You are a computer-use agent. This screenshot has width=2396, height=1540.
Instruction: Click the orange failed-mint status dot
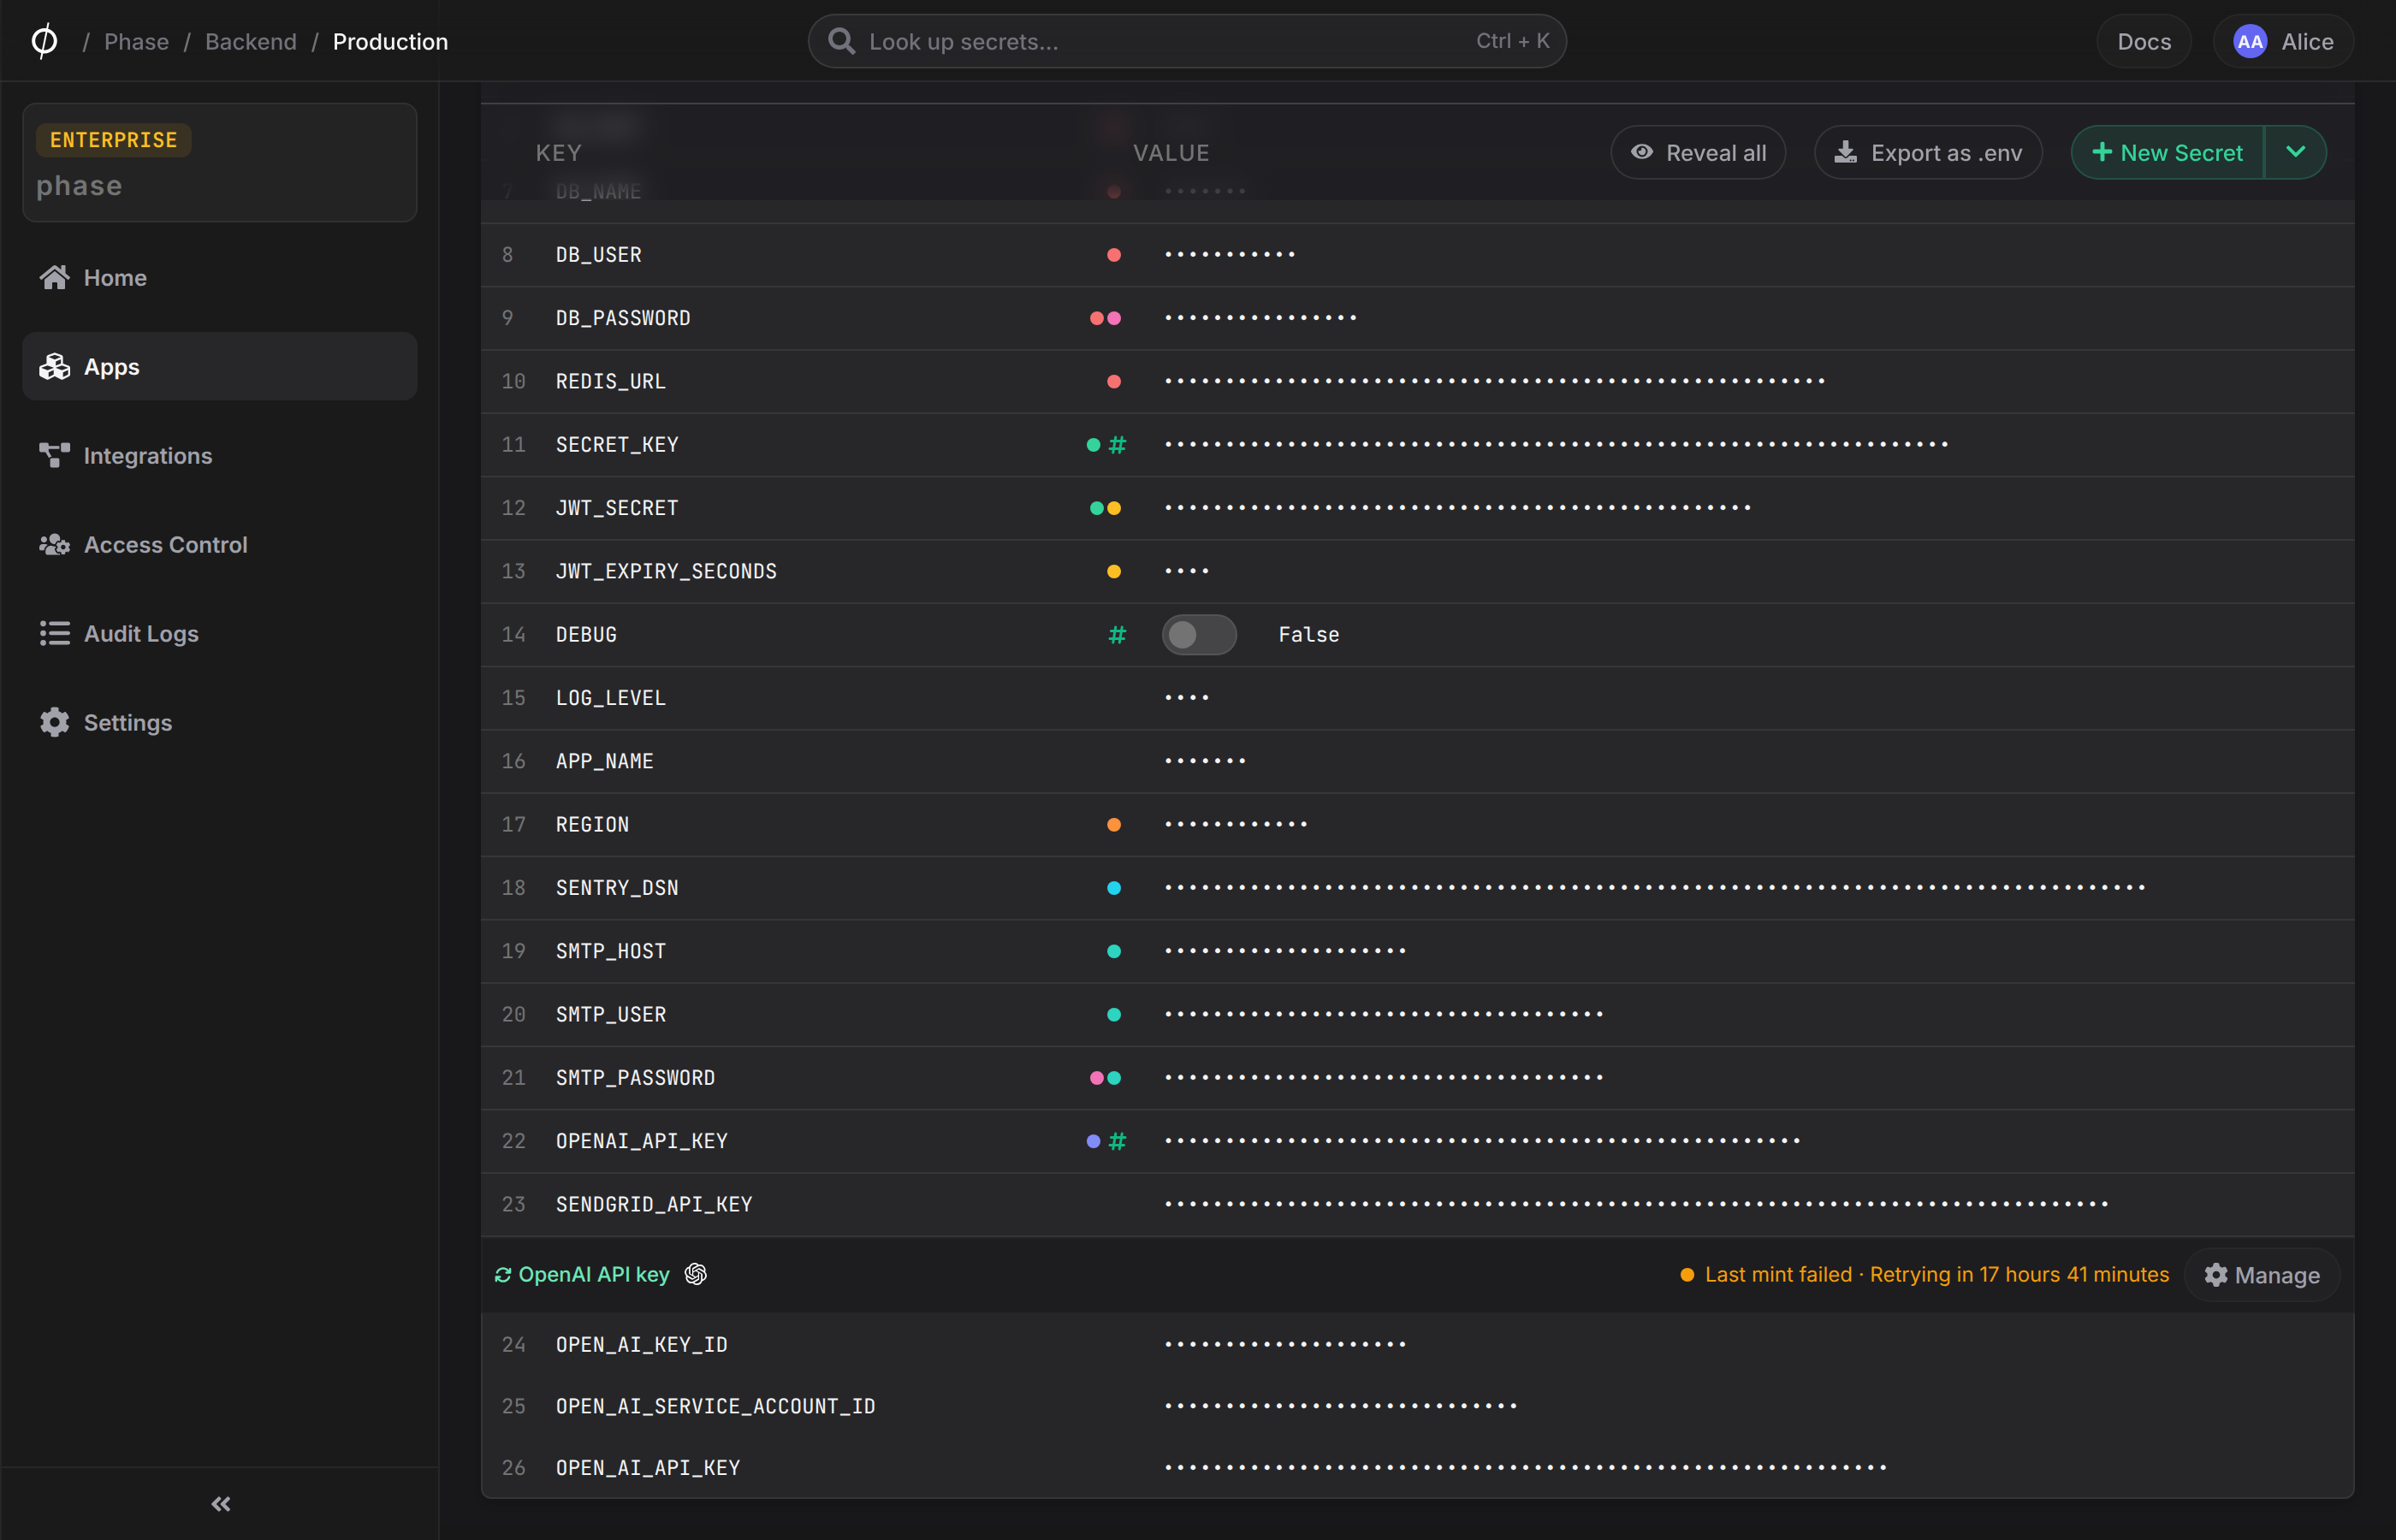coord(1686,1274)
